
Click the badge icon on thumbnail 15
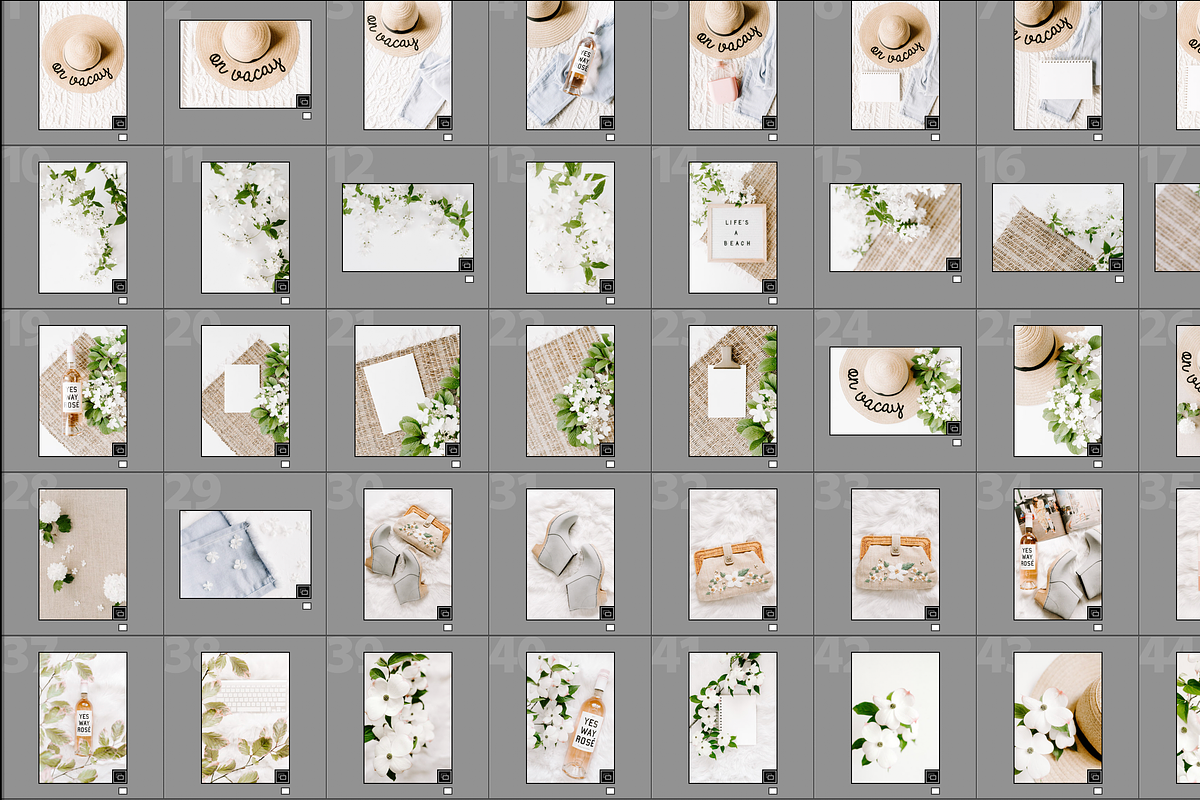coord(953,264)
